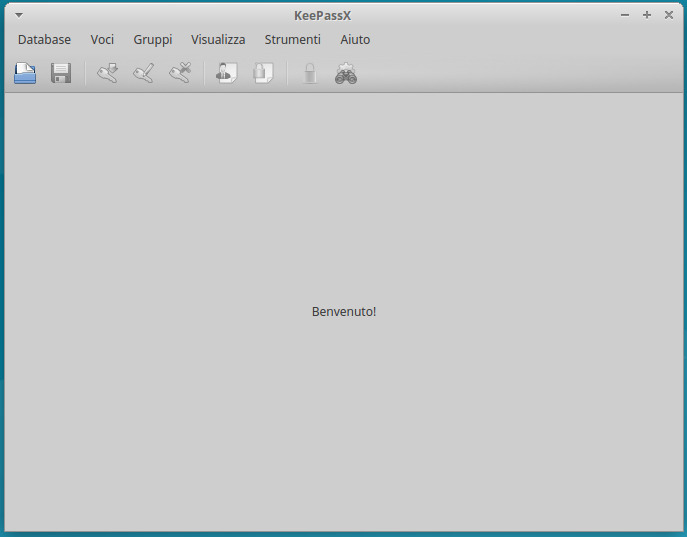Copy password to clipboard icon
This screenshot has height=537, width=687.
click(263, 73)
